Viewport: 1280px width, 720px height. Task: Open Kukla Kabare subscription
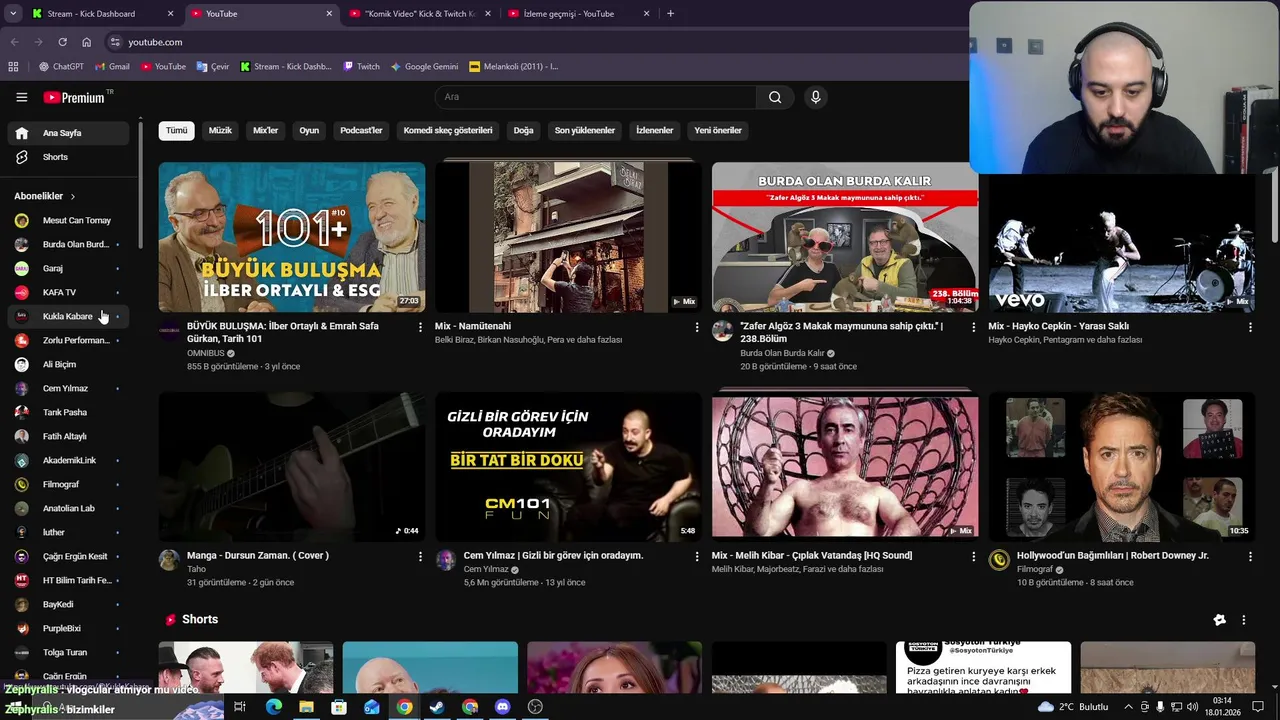69,316
